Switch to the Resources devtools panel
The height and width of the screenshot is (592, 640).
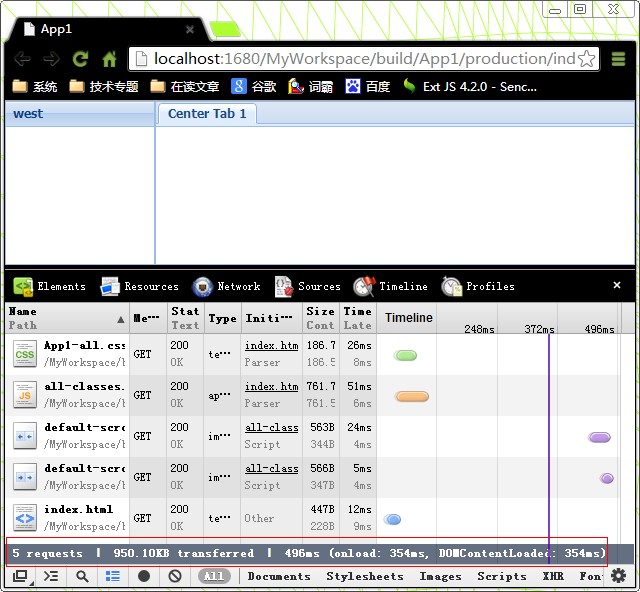click(x=140, y=286)
